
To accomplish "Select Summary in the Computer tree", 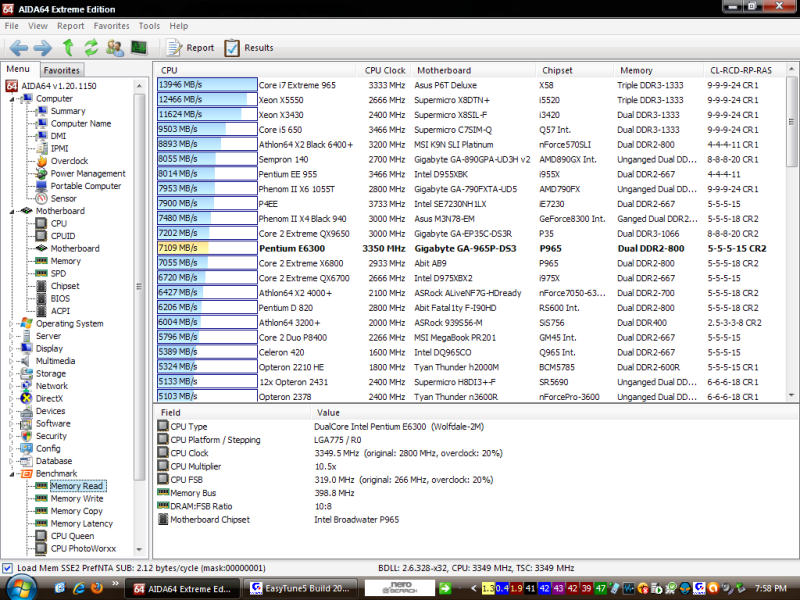I will coord(68,111).
